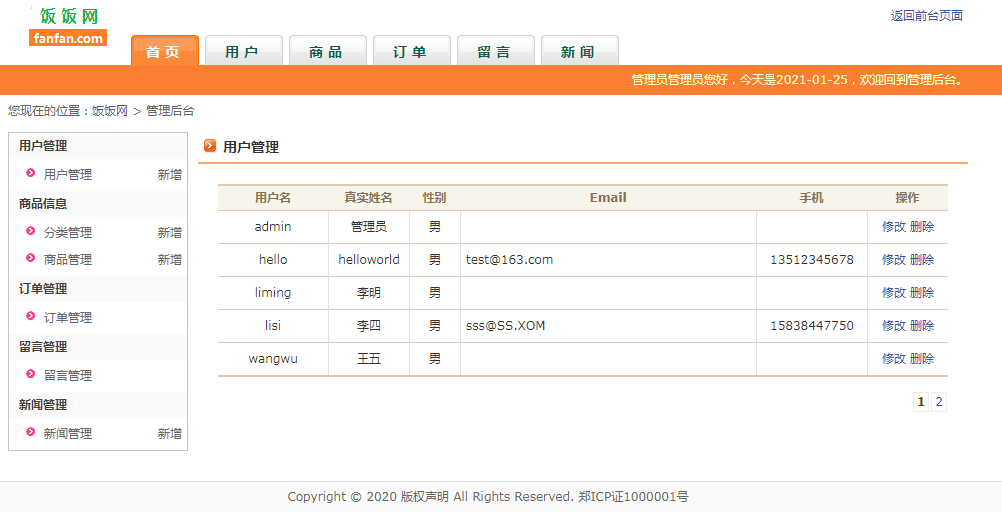
Task: Click the username cell wangwu
Action: click(x=273, y=359)
